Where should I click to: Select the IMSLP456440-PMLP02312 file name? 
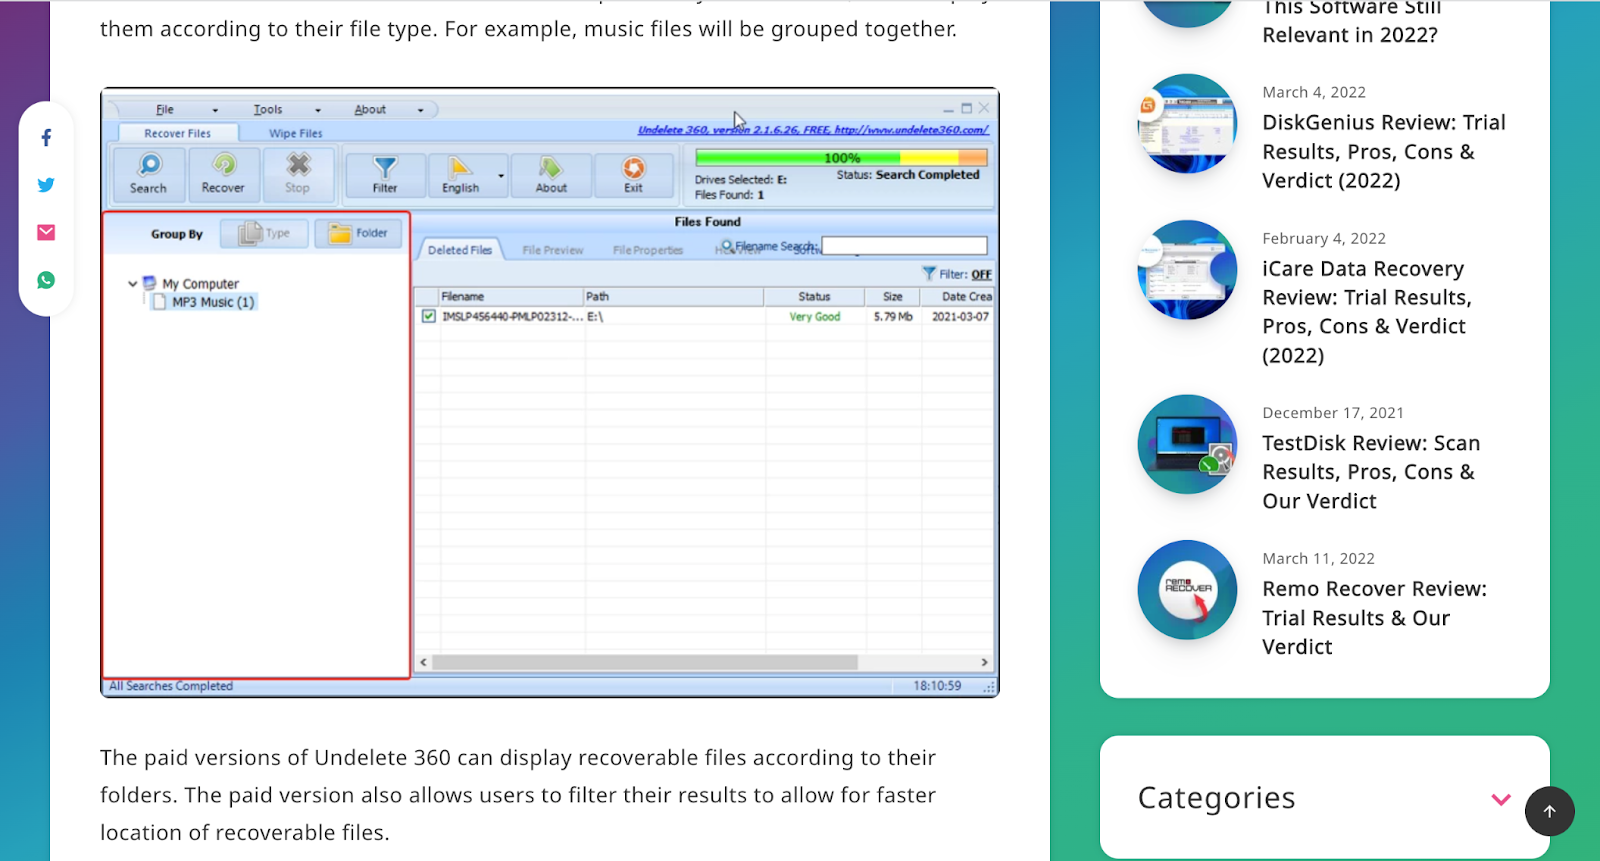pyautogui.click(x=512, y=317)
